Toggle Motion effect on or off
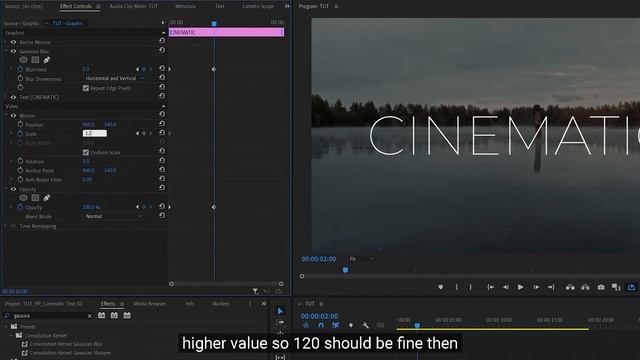Screen dimensions: 640x360 click(x=13, y=116)
